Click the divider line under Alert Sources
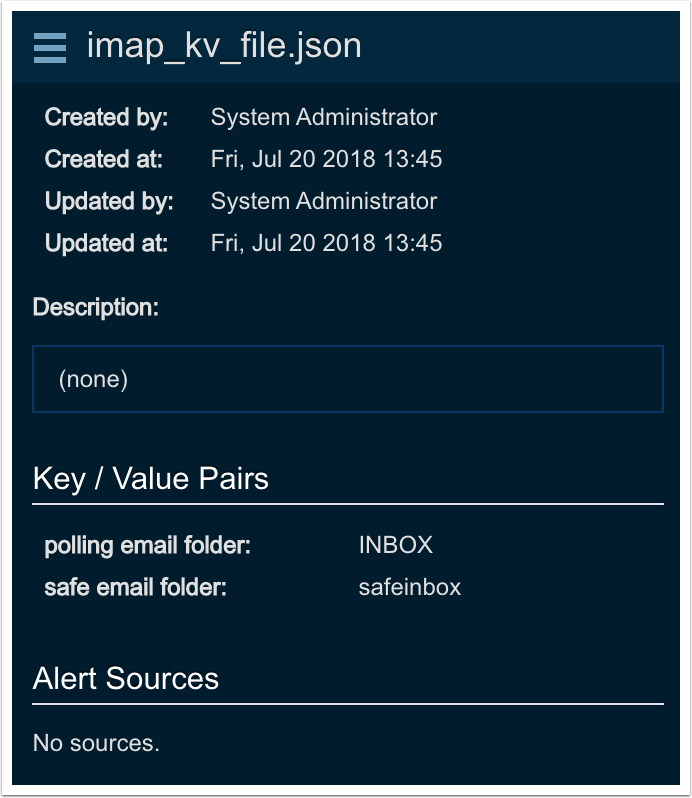 pyautogui.click(x=347, y=704)
